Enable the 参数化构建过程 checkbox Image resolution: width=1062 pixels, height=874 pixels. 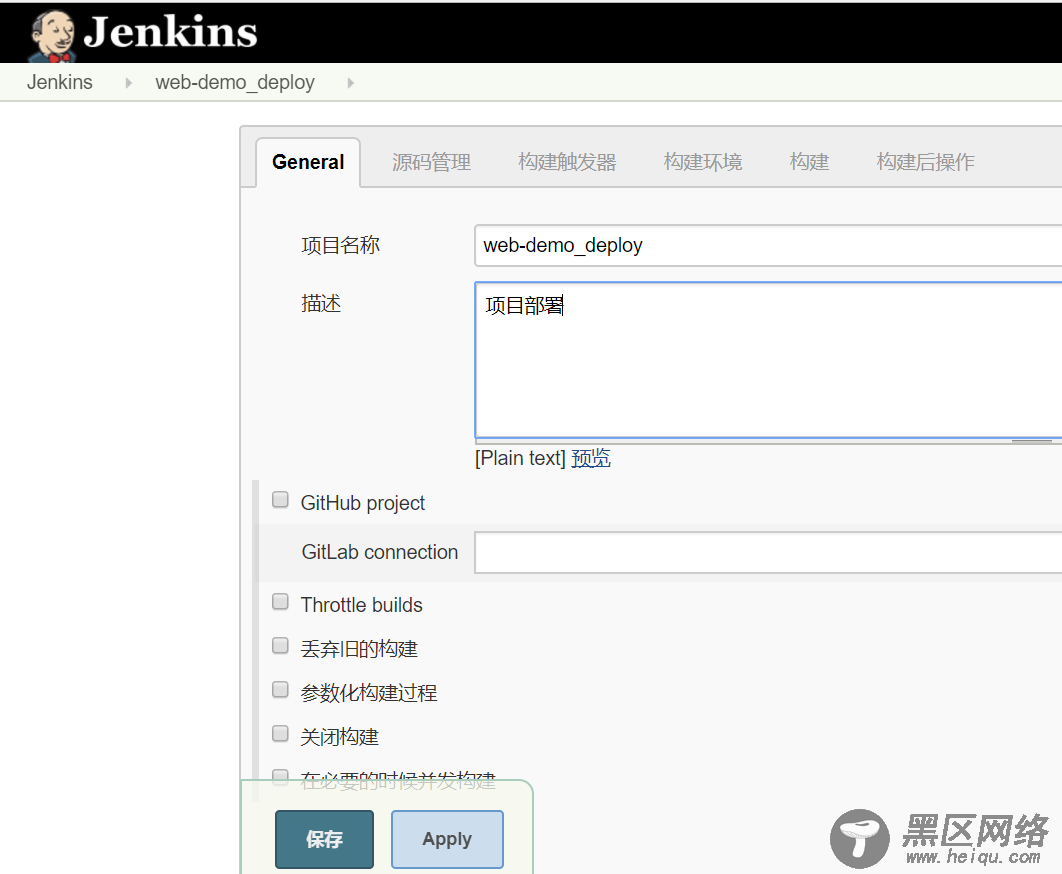280,690
